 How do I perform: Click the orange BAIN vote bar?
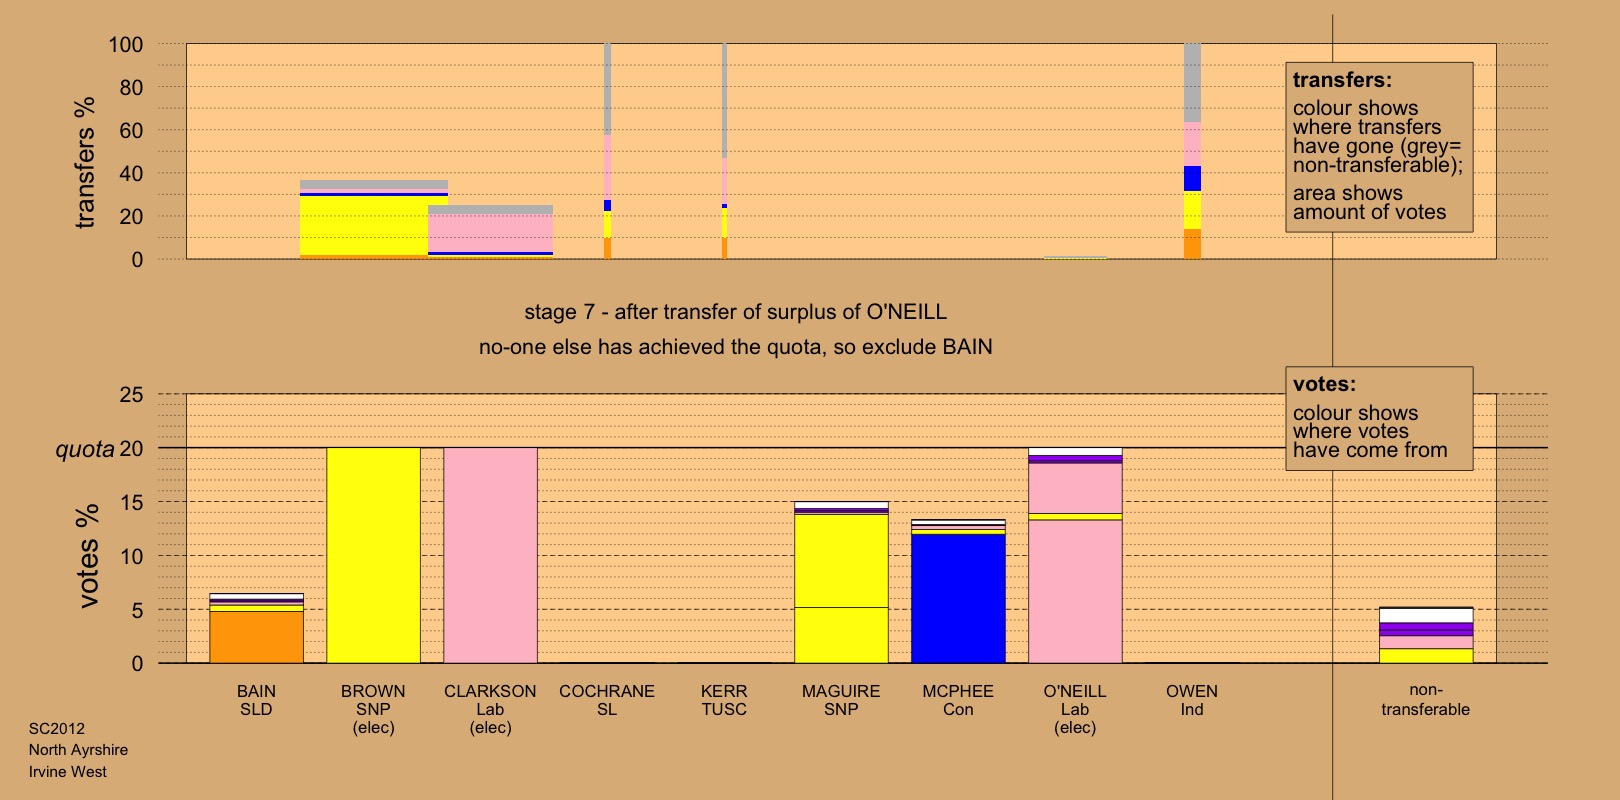(256, 636)
